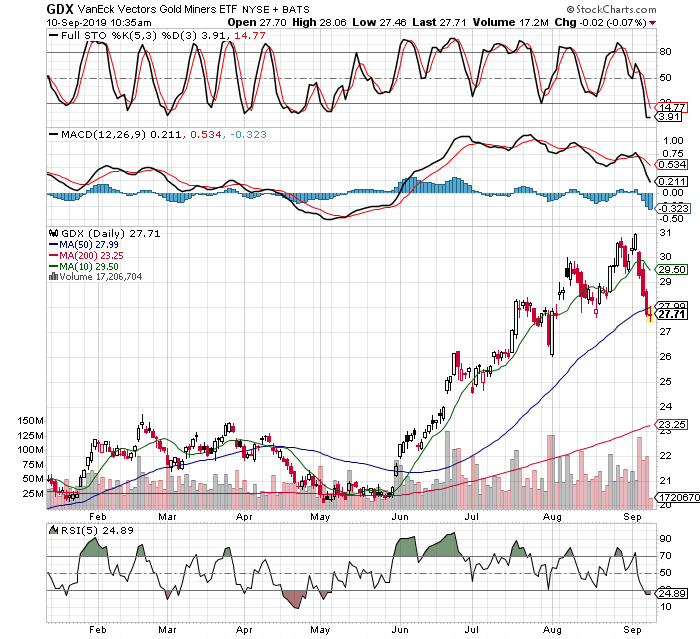Viewport: 700px width, 639px height.
Task: Click the 150M volume scale label
Action: 30,421
